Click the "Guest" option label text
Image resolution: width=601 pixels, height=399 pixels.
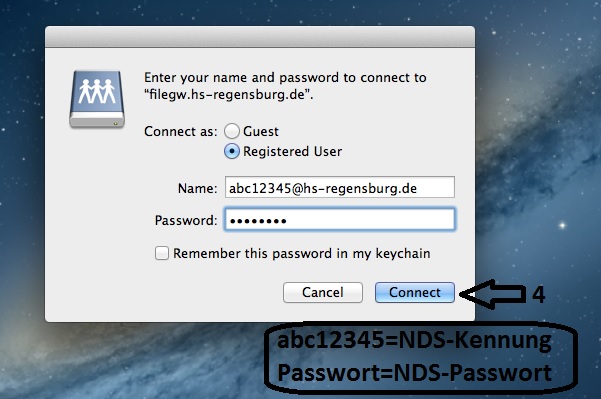261,131
